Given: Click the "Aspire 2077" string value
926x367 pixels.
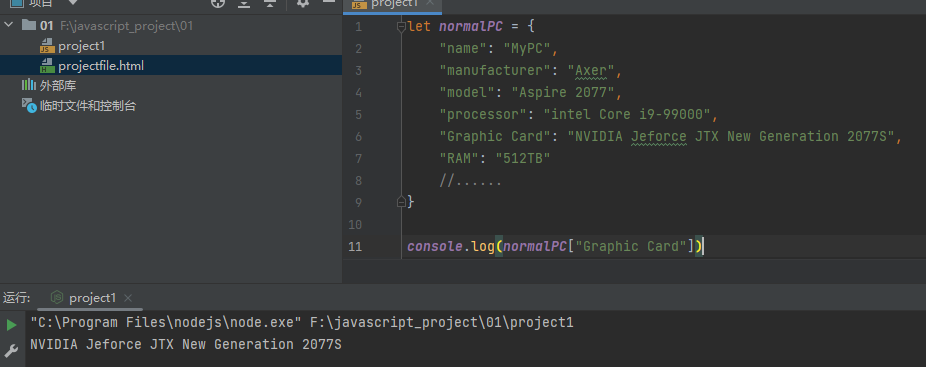Looking at the screenshot, I should (x=563, y=93).
